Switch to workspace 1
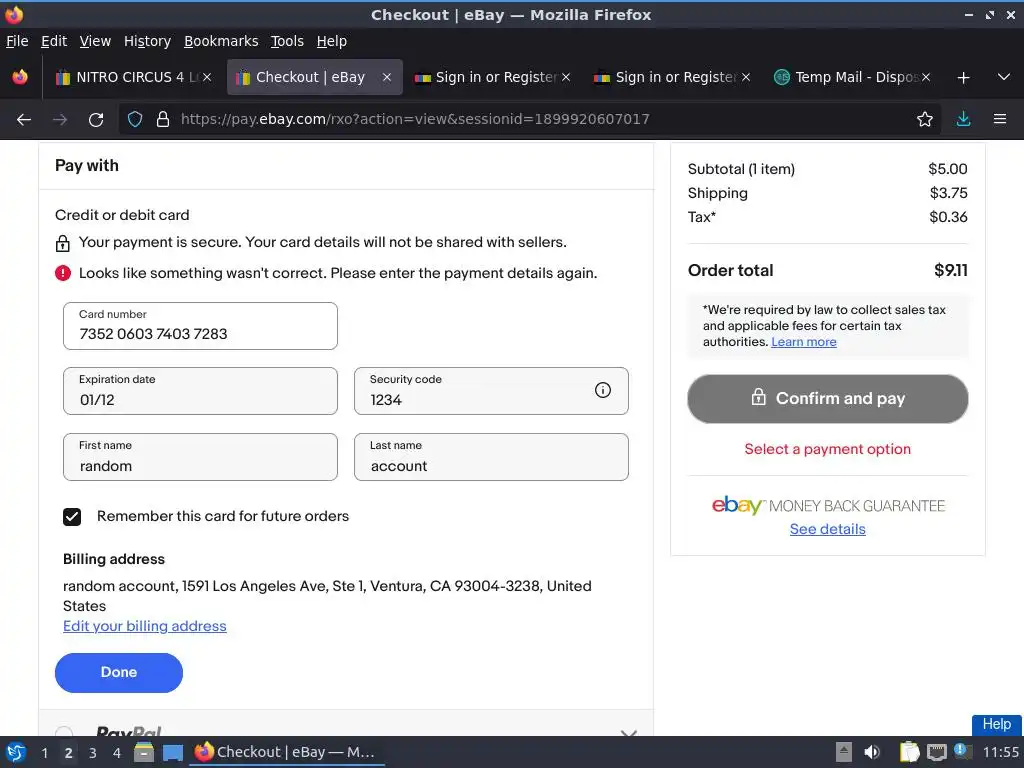 click(x=44, y=753)
